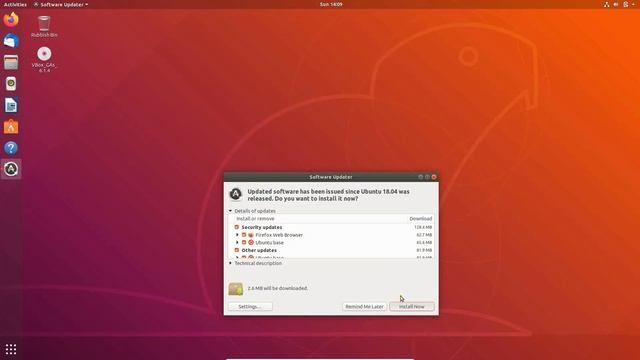Select the Other updates row text
Viewport: 640px width, 360px height.
(259, 250)
